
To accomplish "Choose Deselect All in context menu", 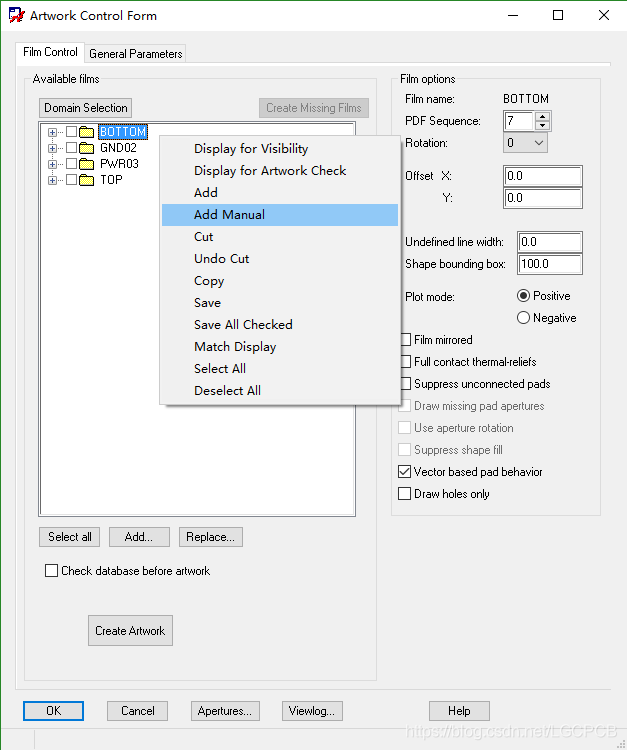I will (x=280, y=391).
